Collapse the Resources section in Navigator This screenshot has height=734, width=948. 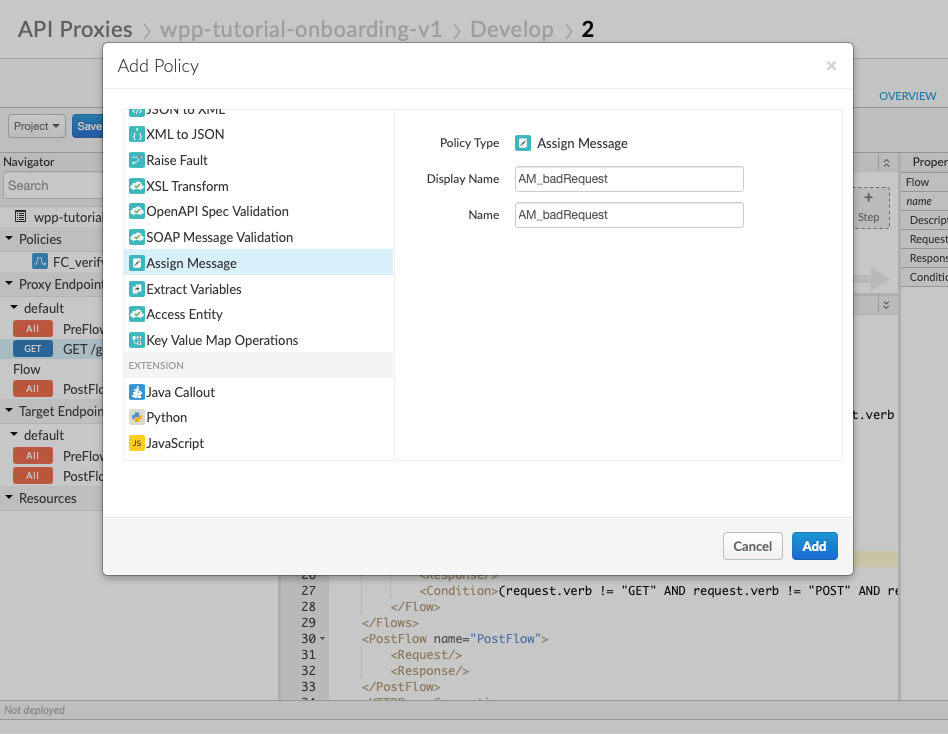9,498
